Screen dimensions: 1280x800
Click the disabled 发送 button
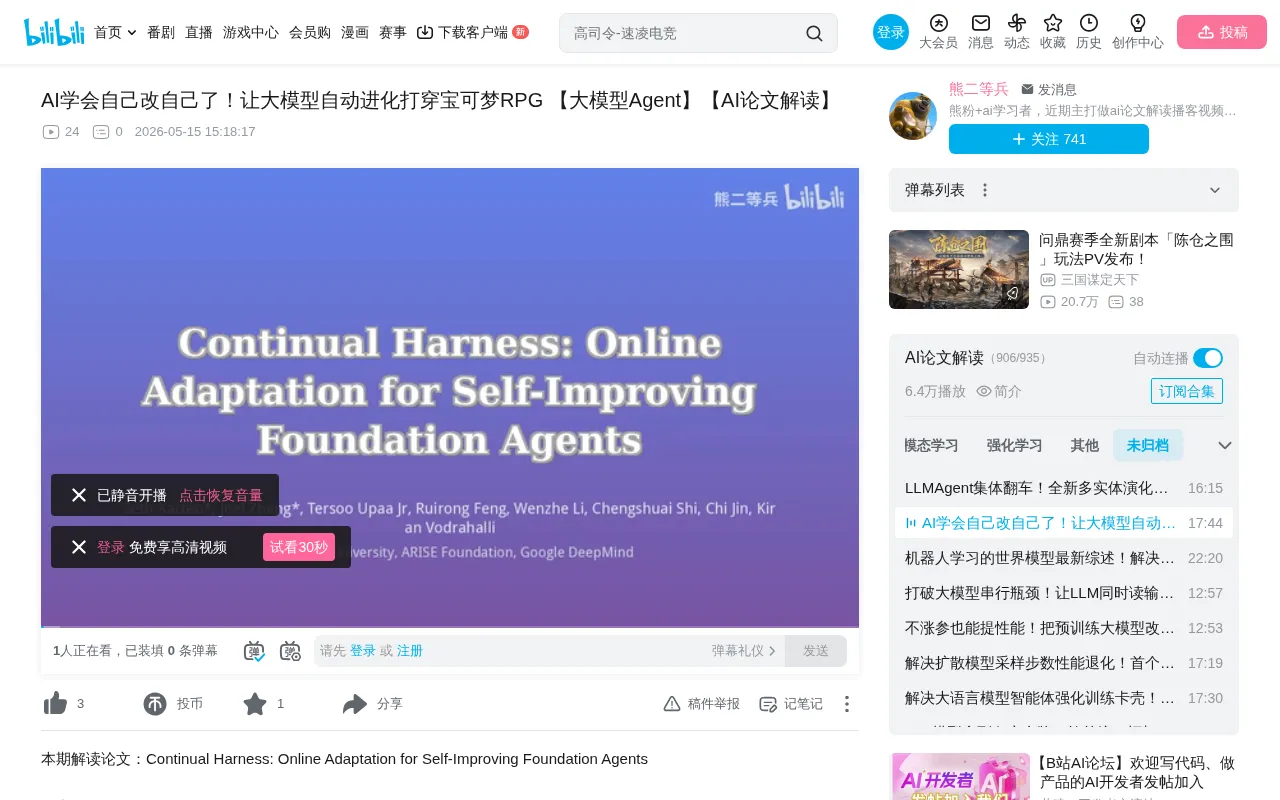coord(816,651)
